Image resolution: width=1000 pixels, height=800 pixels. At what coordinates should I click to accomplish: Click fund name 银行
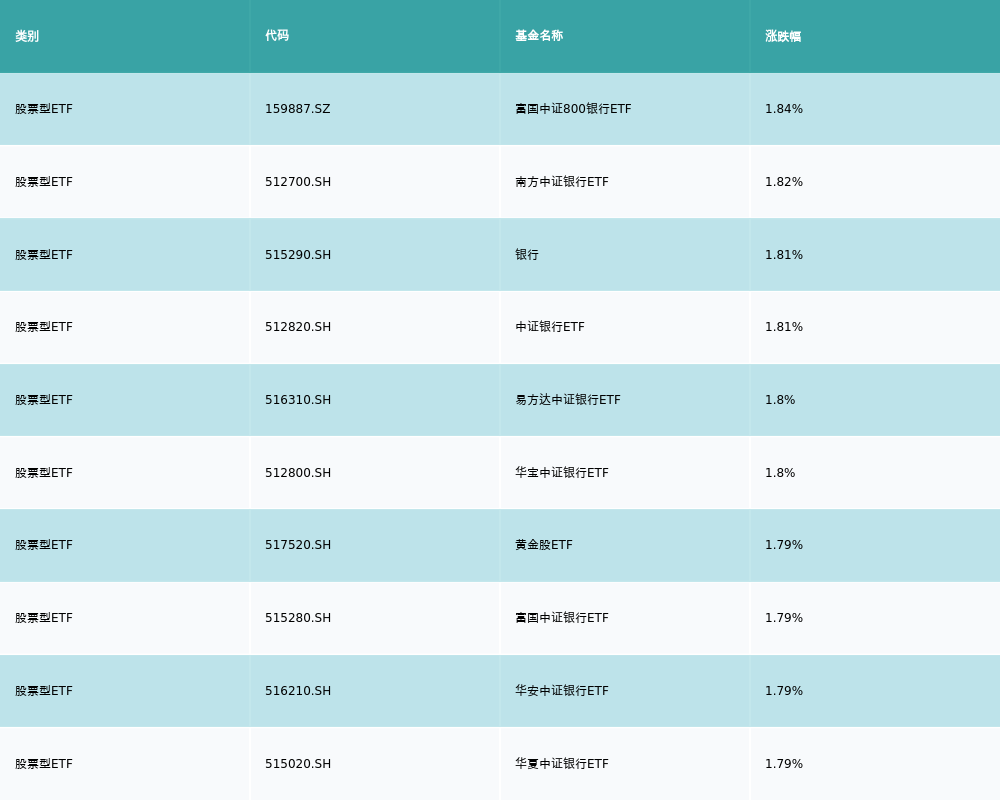click(x=527, y=255)
